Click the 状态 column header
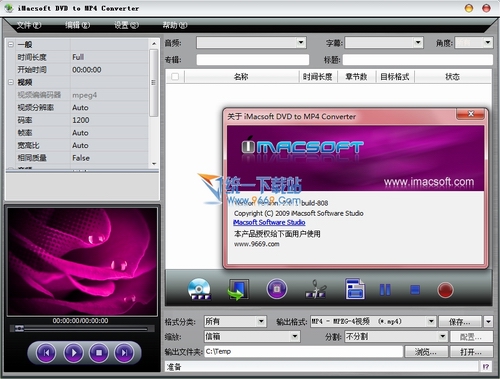 453,77
